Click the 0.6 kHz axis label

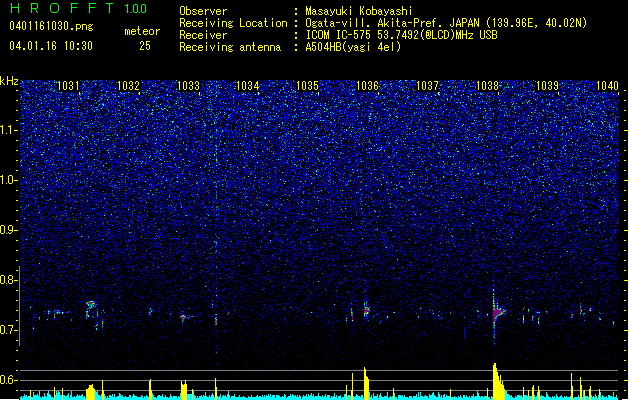pyautogui.click(x=9, y=380)
